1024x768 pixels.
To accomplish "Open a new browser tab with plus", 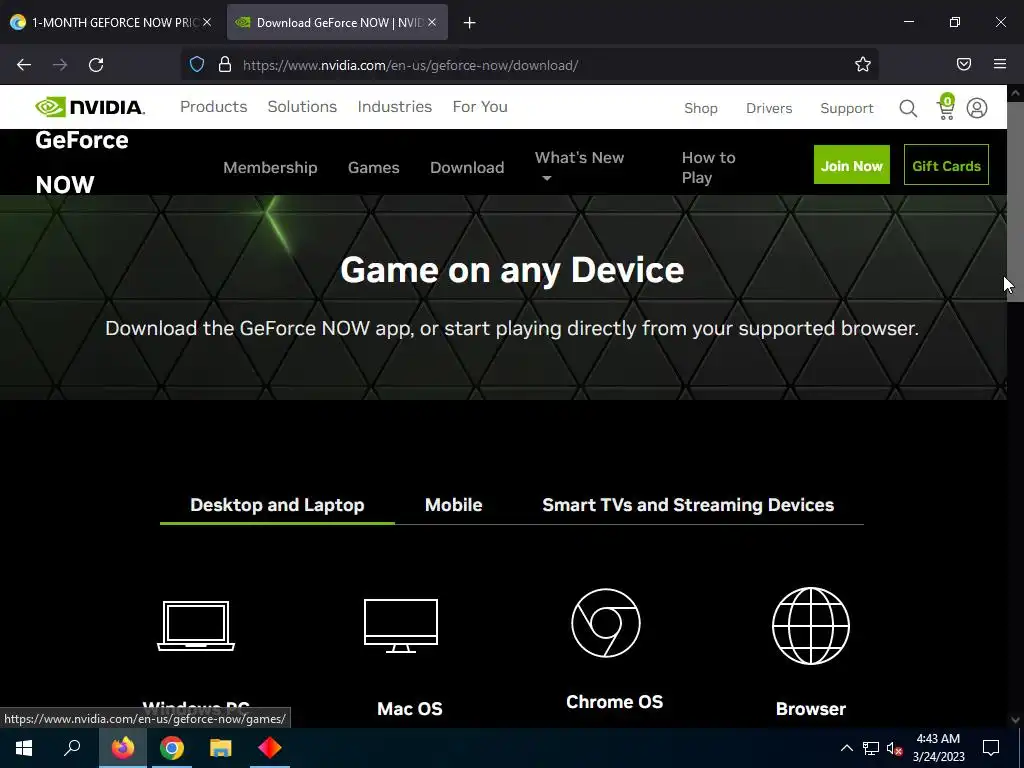I will click(470, 23).
